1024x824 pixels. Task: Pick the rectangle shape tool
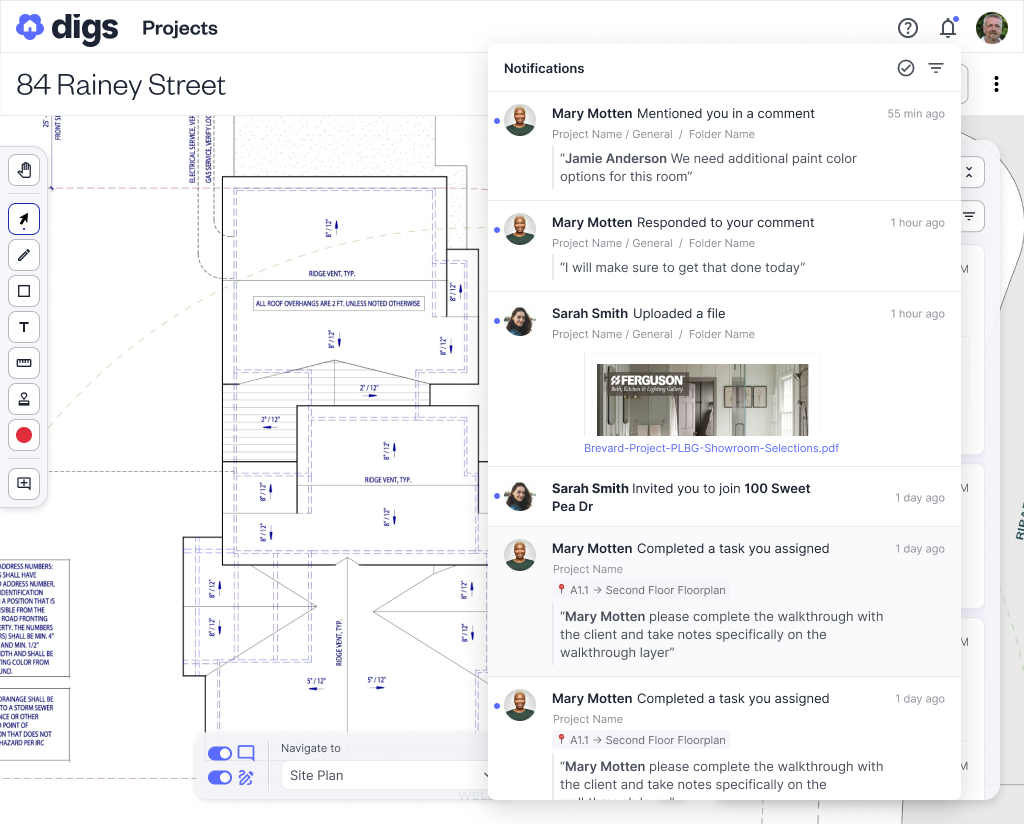click(x=24, y=292)
